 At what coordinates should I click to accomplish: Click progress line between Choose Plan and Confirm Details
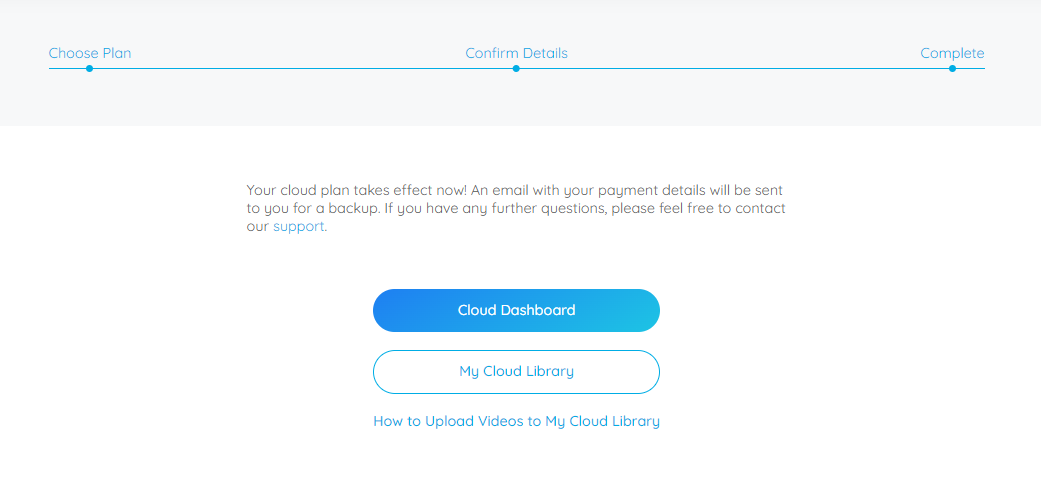click(303, 68)
